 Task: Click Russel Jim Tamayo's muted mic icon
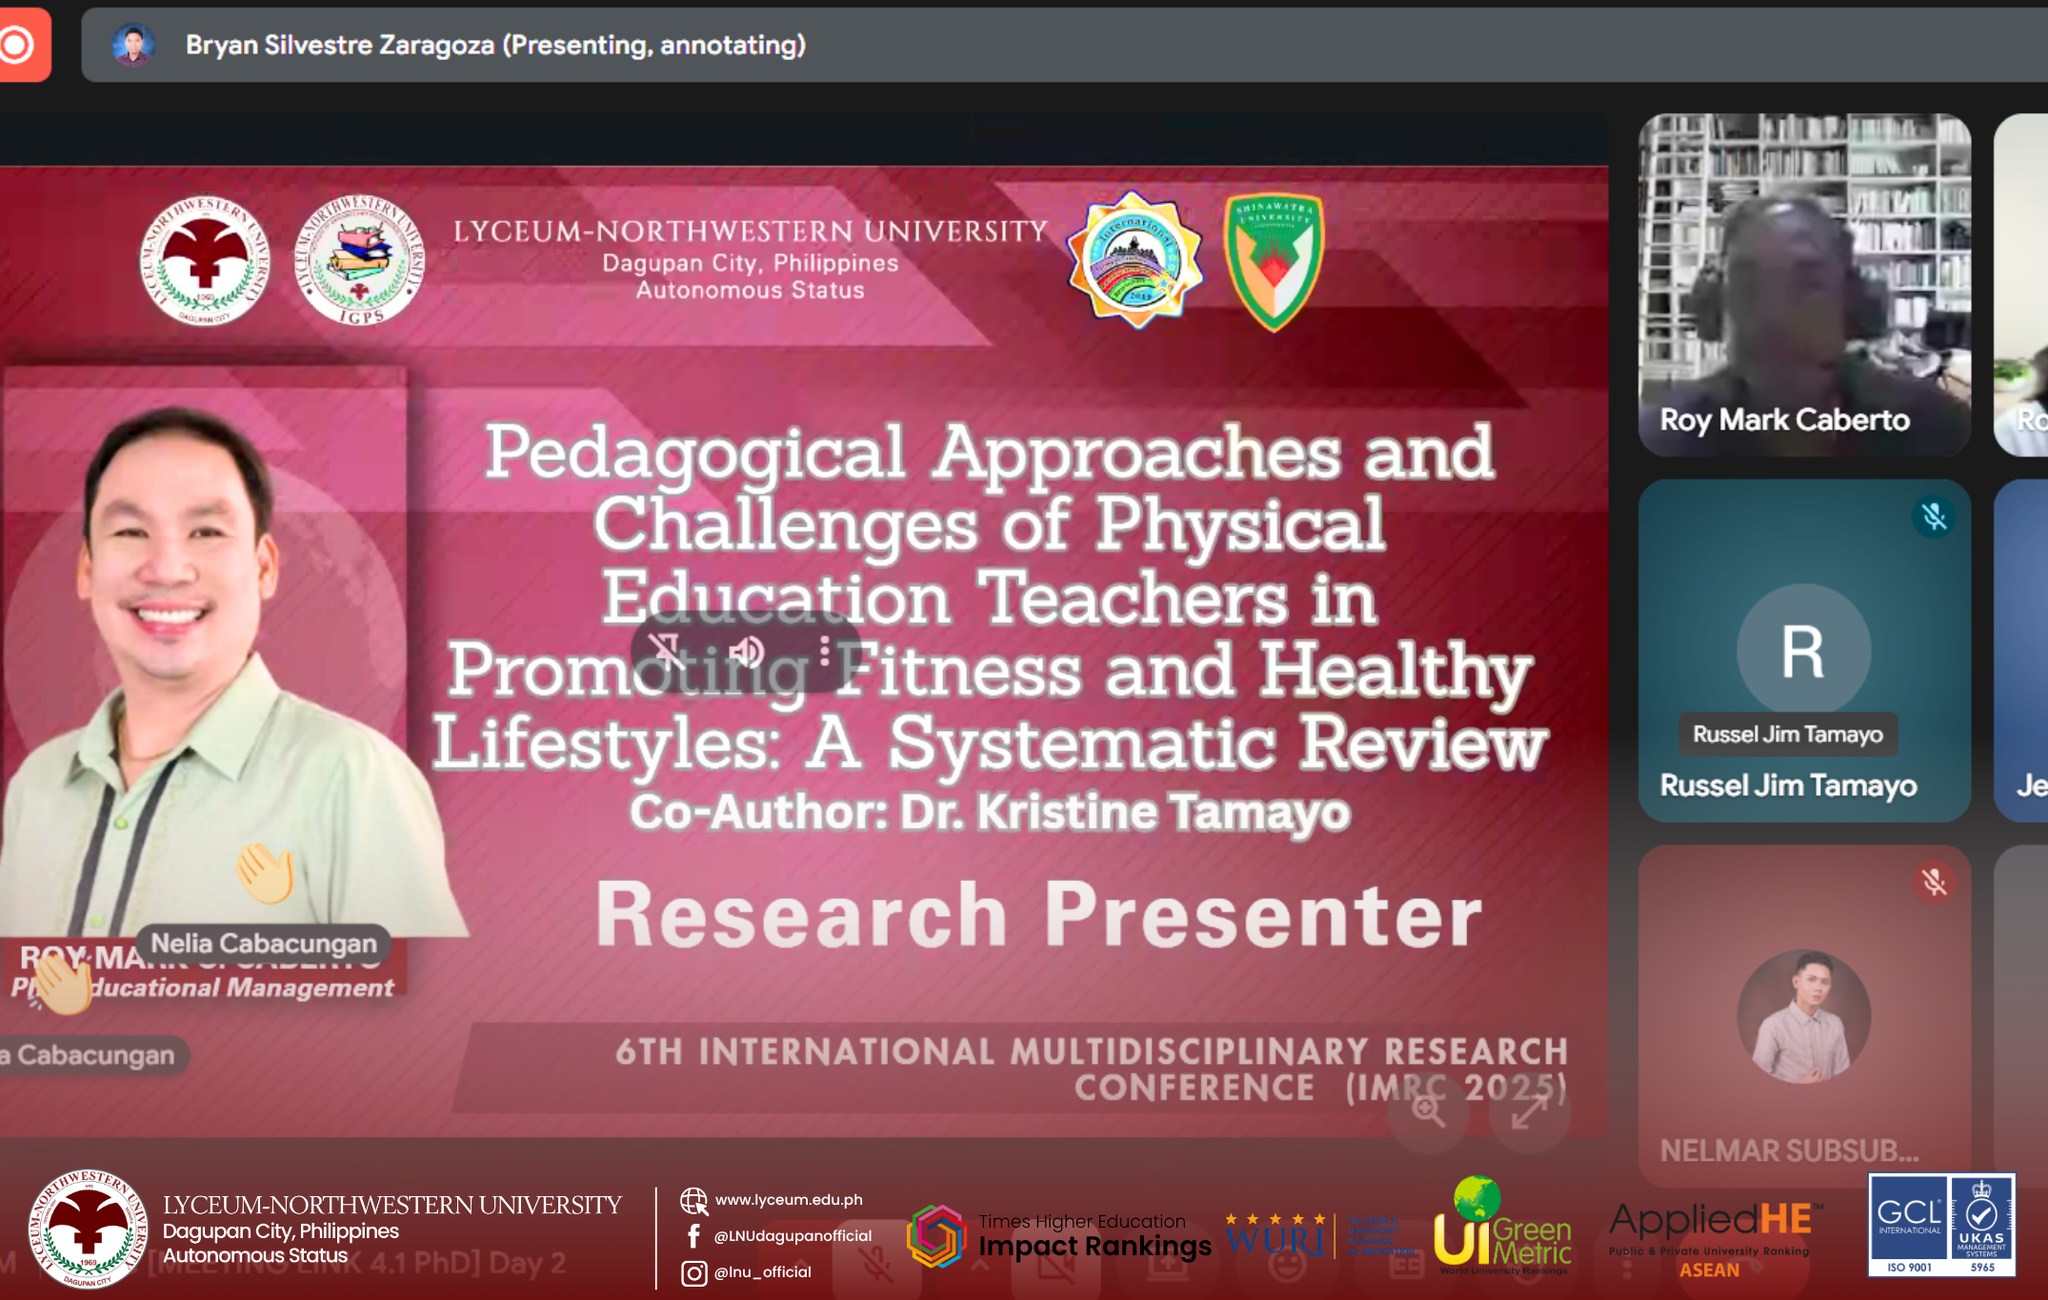click(1934, 517)
